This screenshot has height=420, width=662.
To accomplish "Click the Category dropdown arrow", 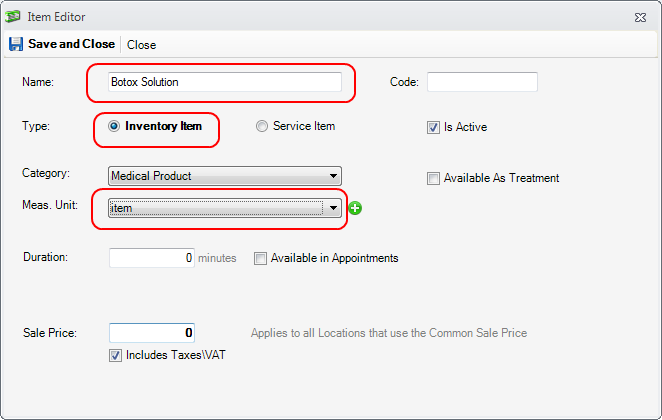I will [333, 176].
